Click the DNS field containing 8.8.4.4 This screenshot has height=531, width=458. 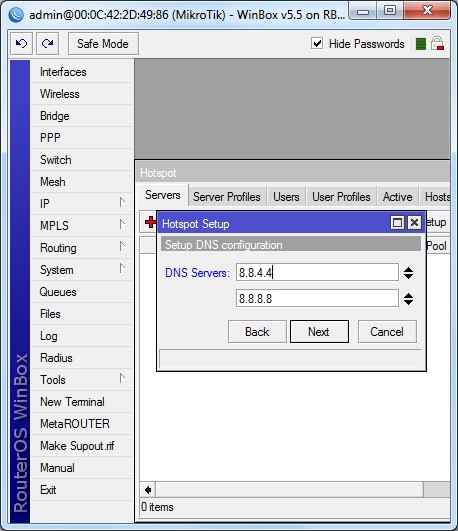click(317, 272)
